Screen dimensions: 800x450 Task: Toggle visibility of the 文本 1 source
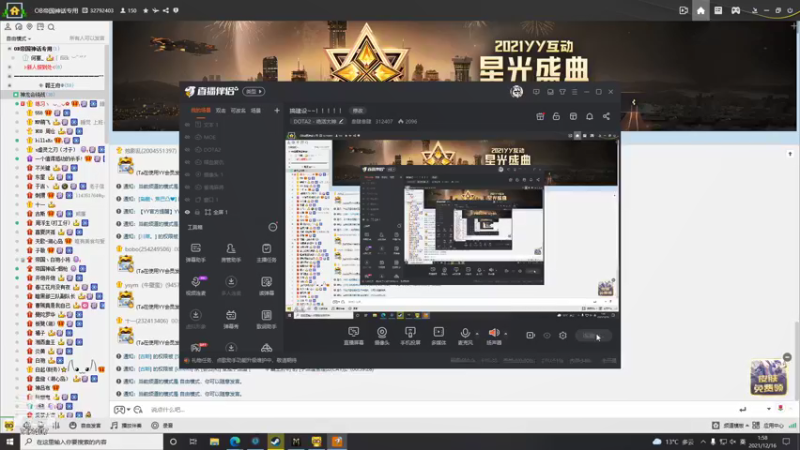187,124
